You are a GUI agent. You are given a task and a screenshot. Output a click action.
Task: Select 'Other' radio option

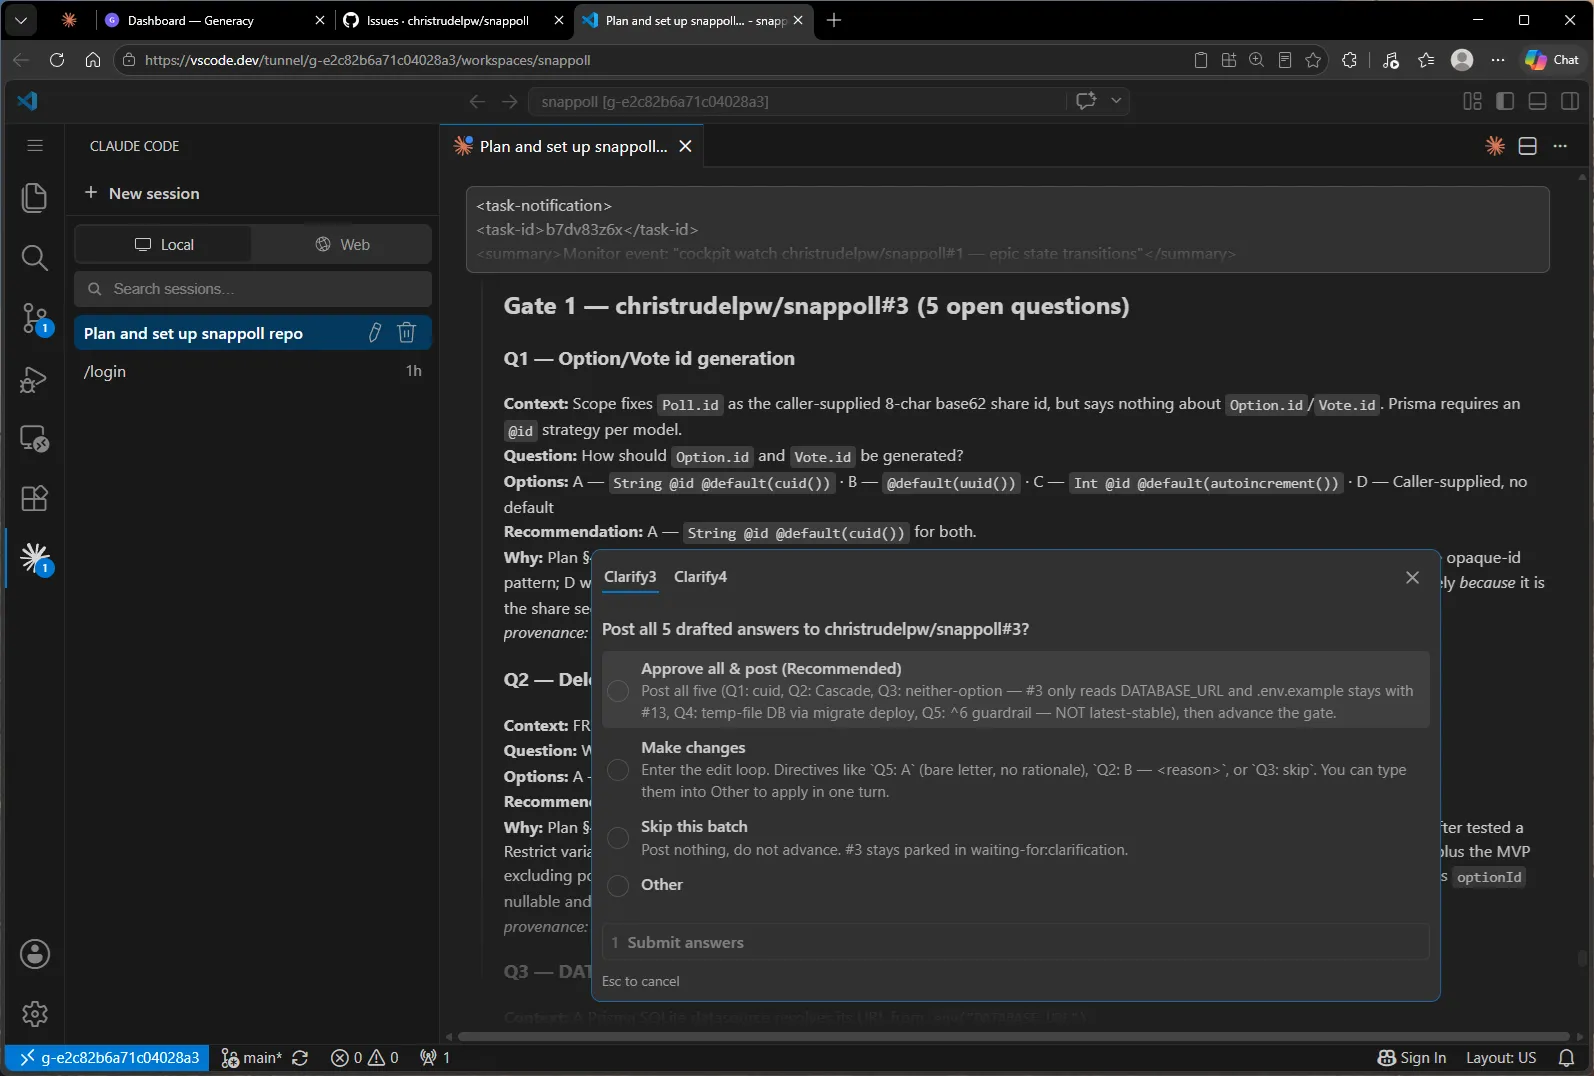click(x=618, y=885)
